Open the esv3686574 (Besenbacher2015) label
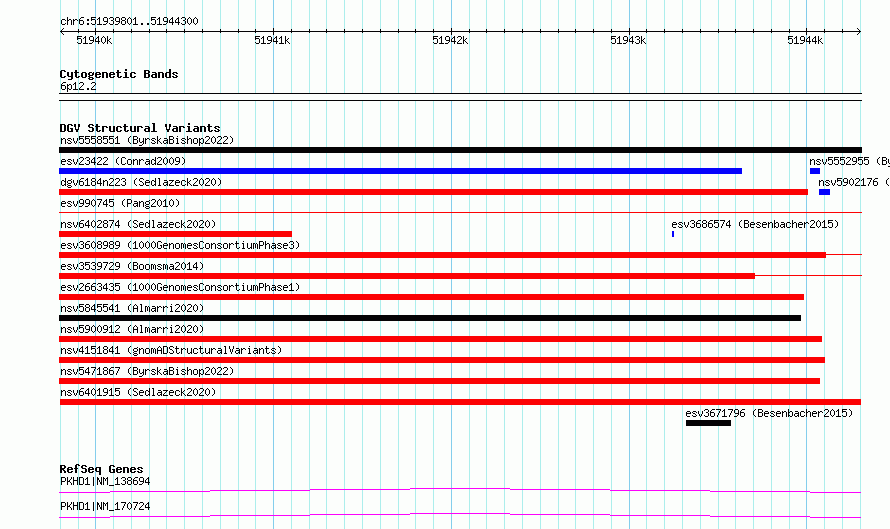The width and height of the screenshot is (890, 529). click(x=755, y=224)
